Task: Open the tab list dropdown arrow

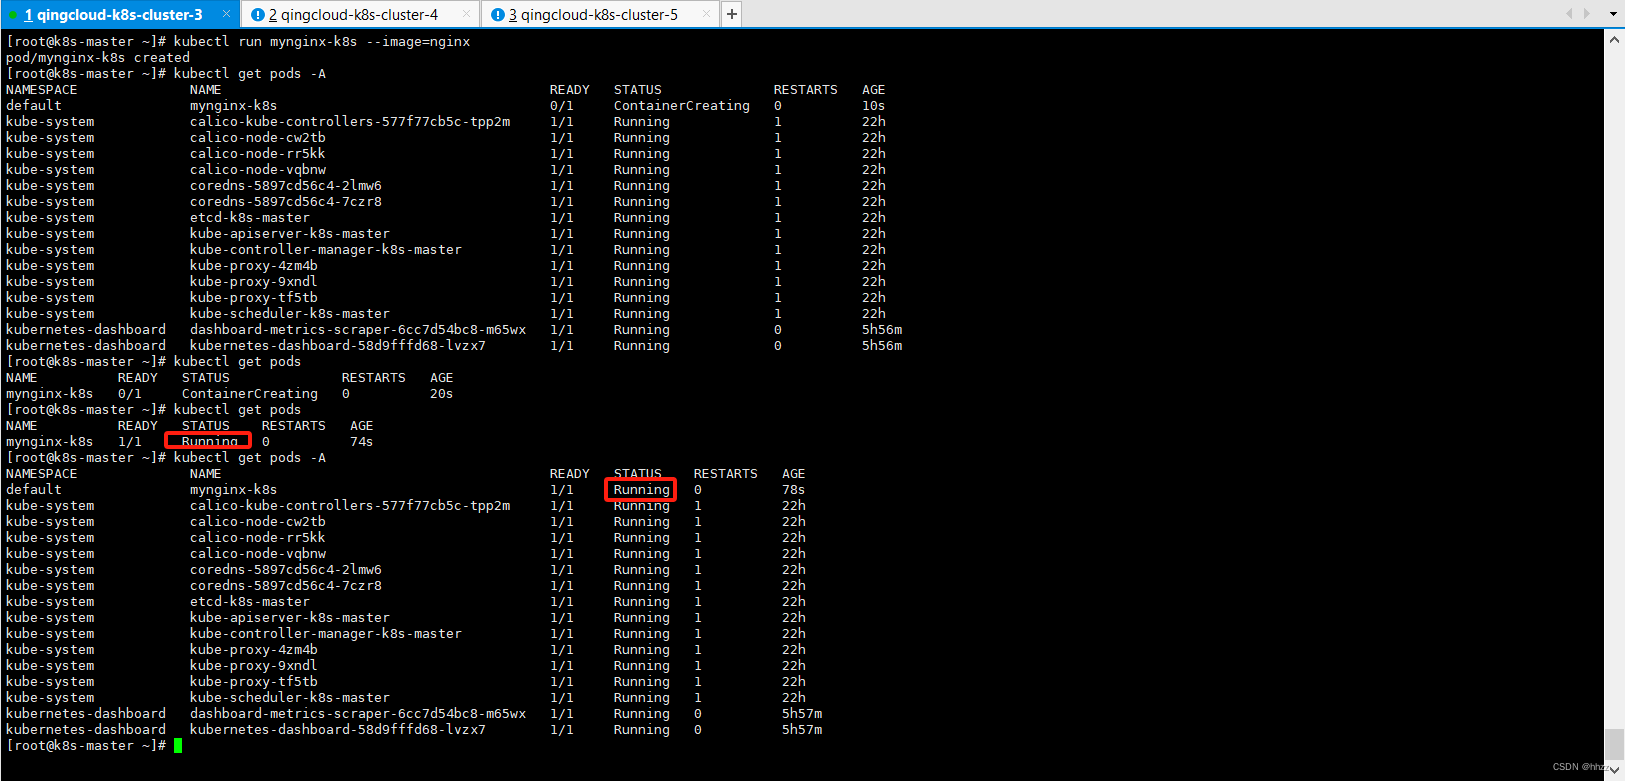Action: [x=1613, y=14]
